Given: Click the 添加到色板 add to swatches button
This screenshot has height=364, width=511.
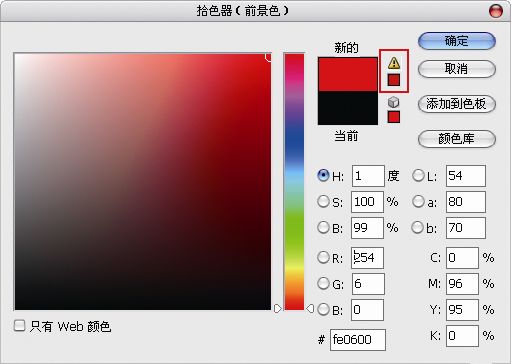Looking at the screenshot, I should 457,104.
